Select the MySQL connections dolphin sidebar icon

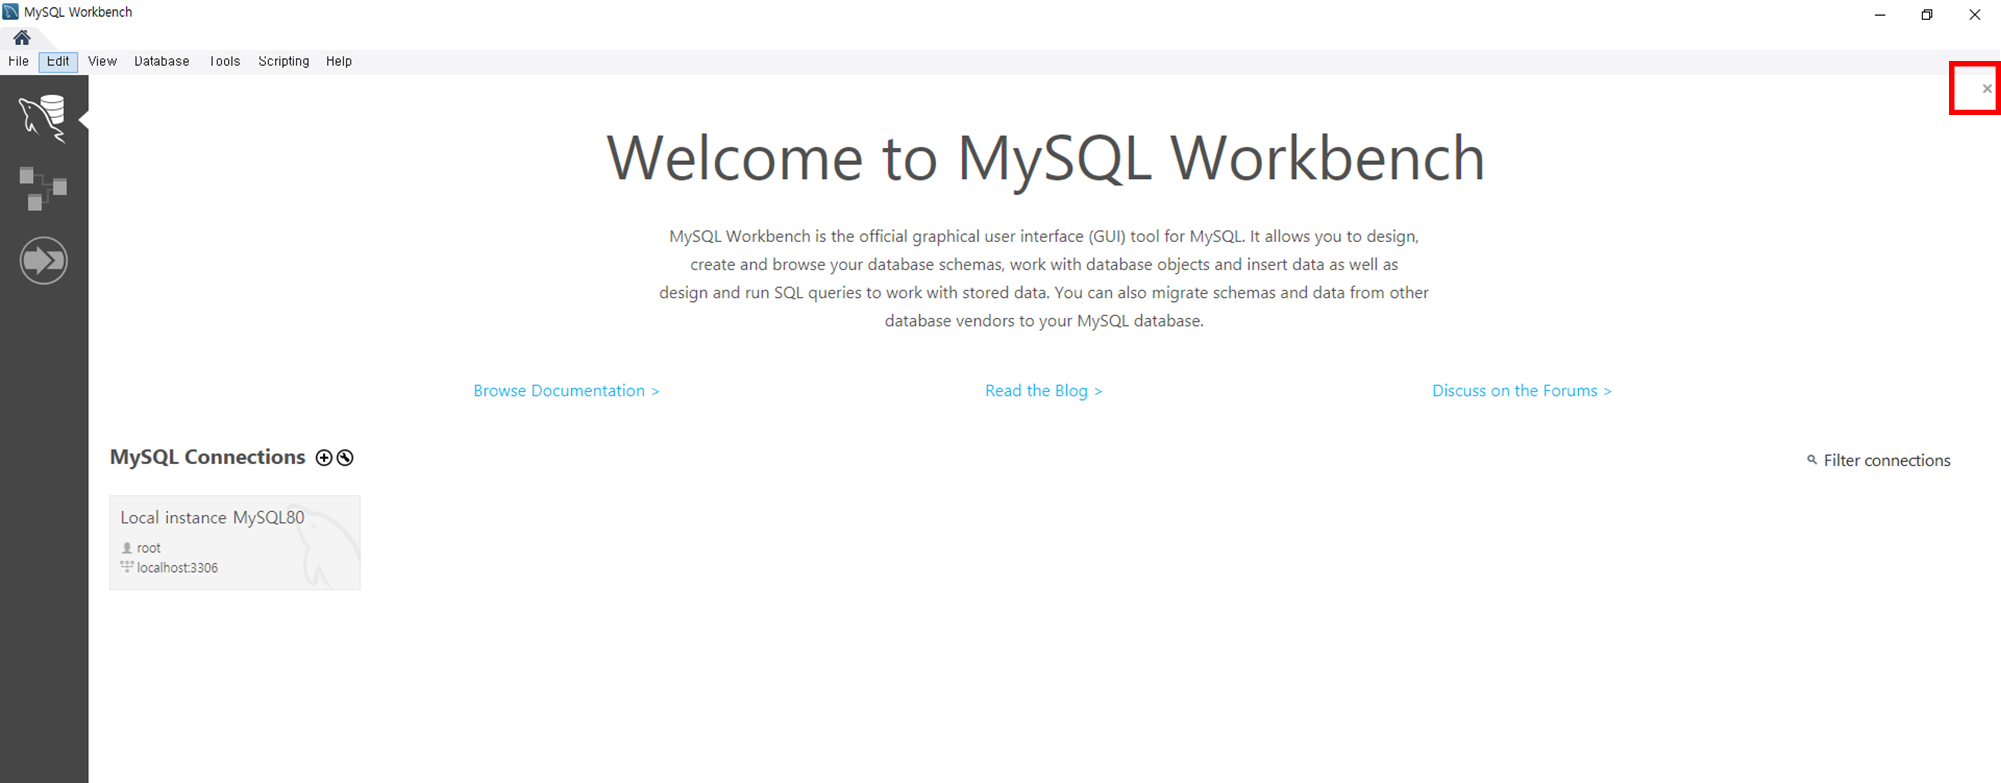[x=43, y=118]
